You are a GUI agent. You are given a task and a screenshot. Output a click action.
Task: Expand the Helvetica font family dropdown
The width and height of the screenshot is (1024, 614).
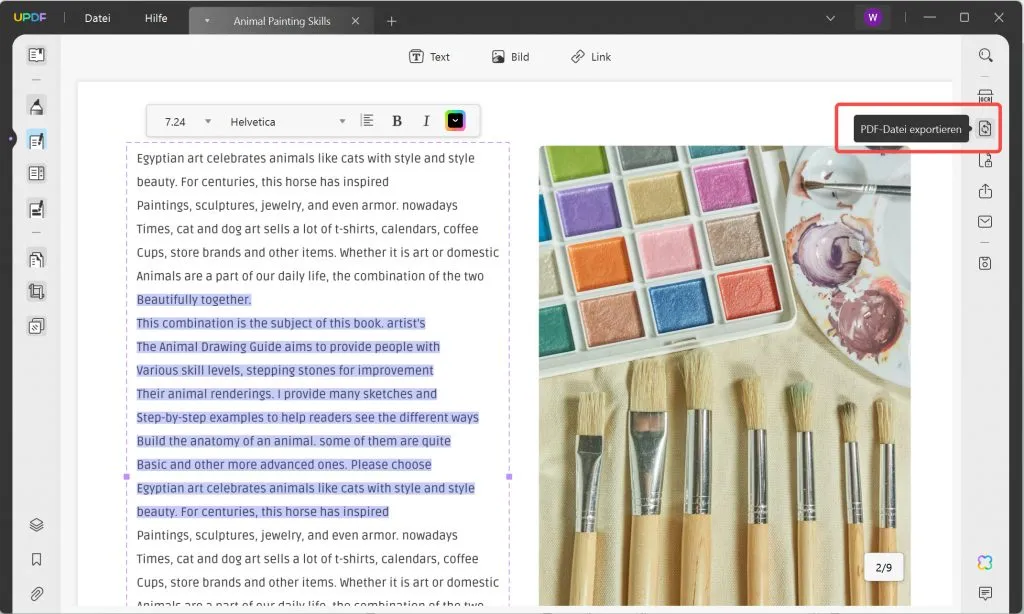342,121
